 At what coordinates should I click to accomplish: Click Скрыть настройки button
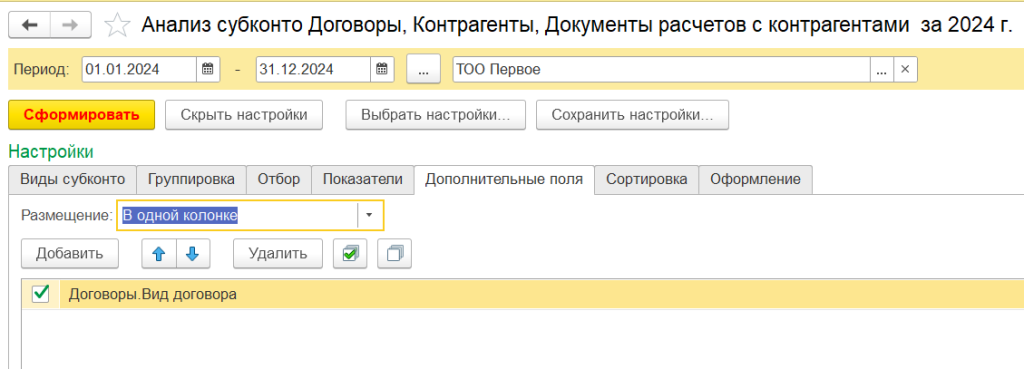point(244,115)
